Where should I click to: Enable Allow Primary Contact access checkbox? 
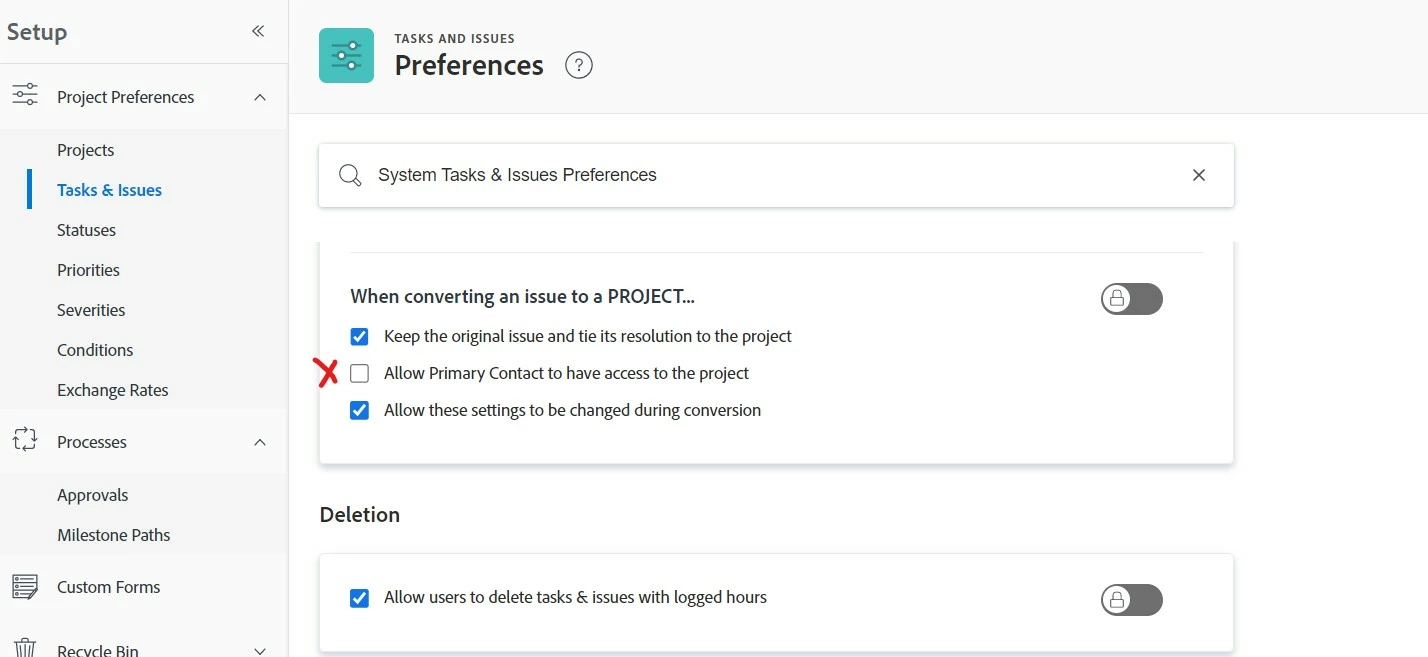[360, 374]
